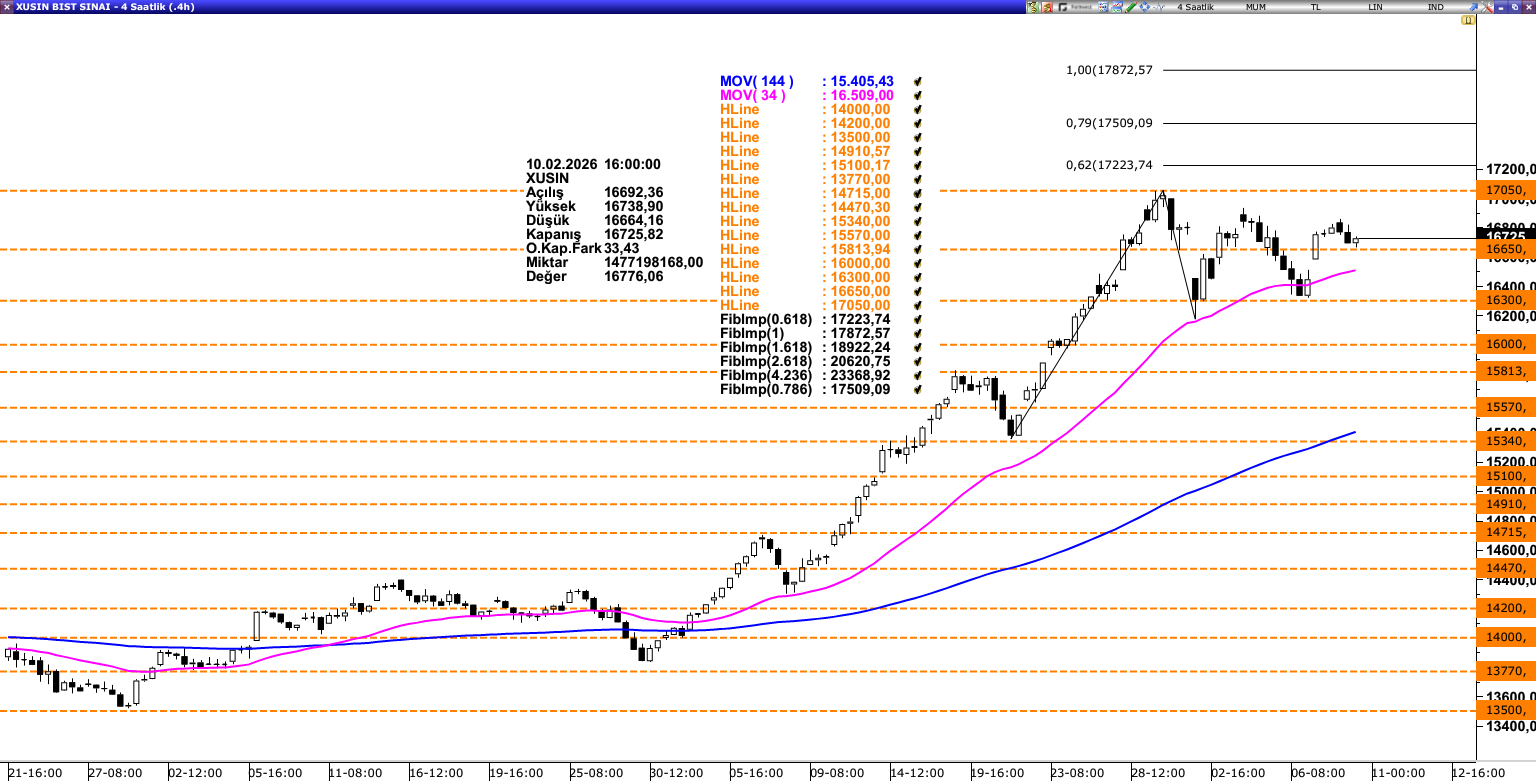Click the first green-yellow toolbar icon
Image resolution: width=1536 pixels, height=781 pixels.
(1032, 7)
